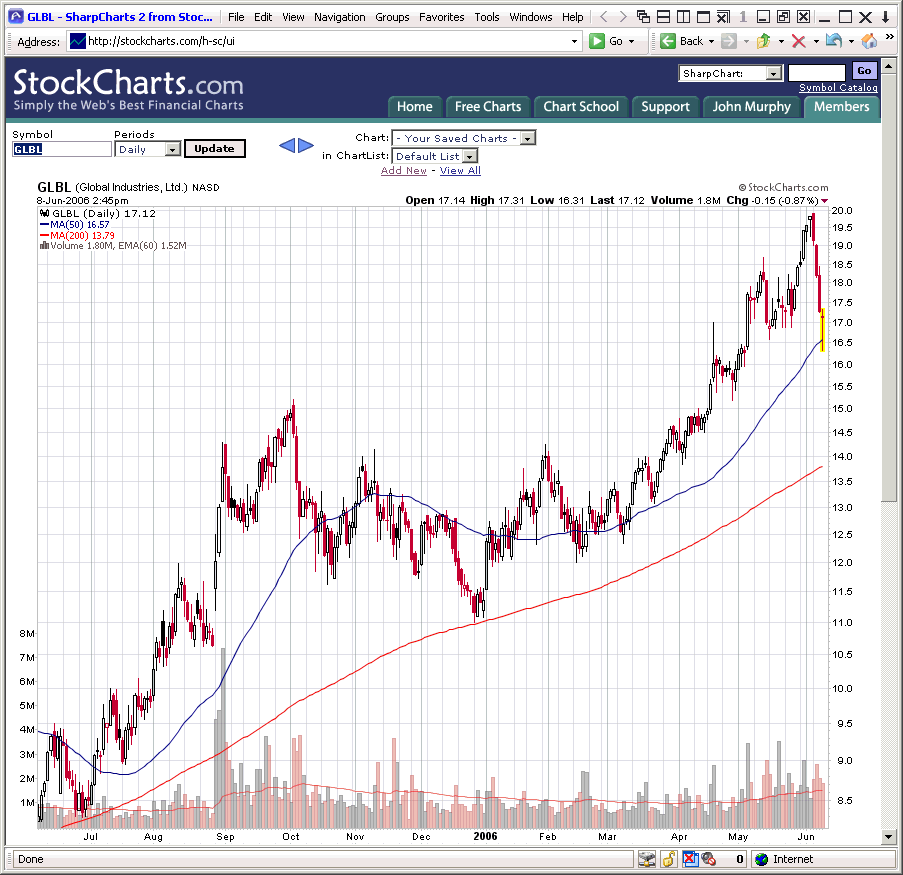Open the Favorites menu

441,17
